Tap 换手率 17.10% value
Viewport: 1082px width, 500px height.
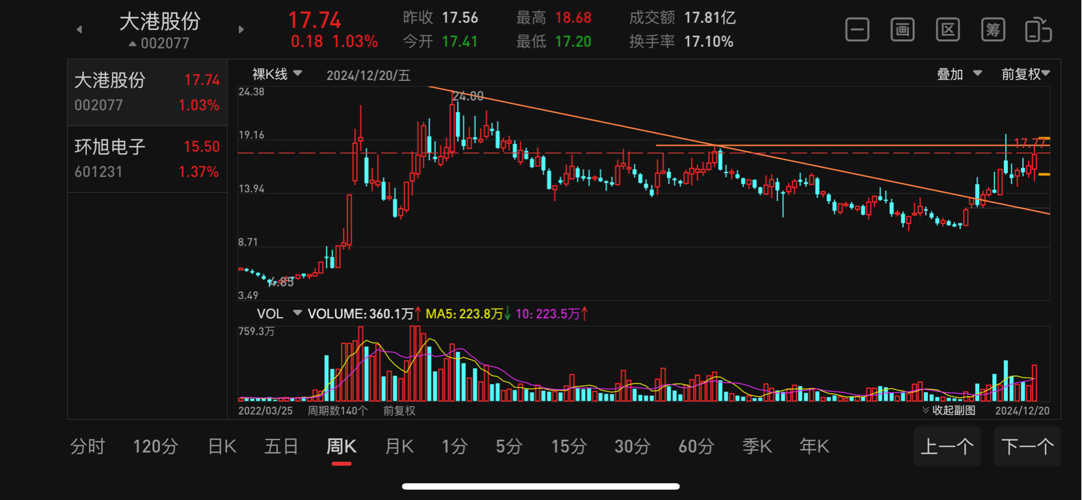point(709,41)
